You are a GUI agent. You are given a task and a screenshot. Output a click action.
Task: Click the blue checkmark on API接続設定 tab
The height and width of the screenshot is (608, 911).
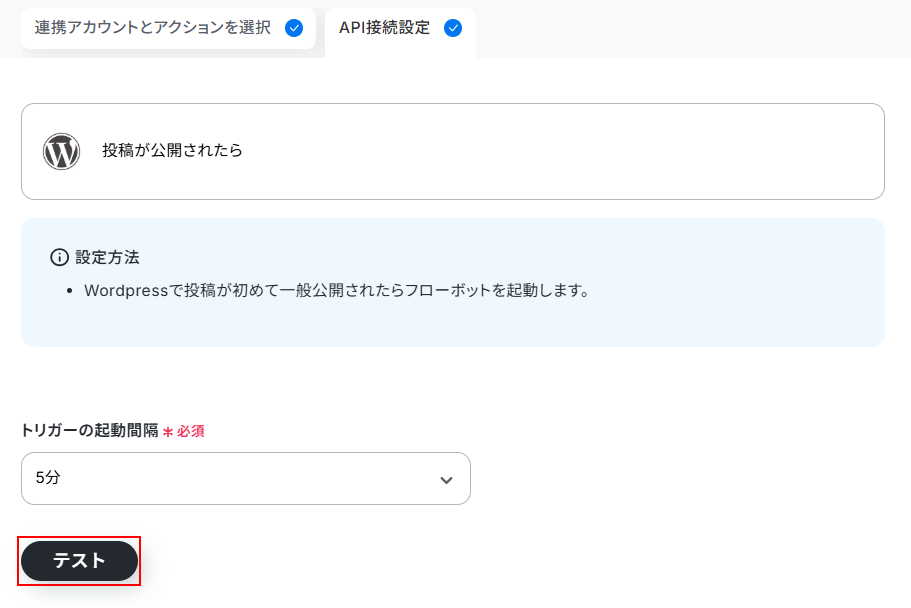(453, 28)
